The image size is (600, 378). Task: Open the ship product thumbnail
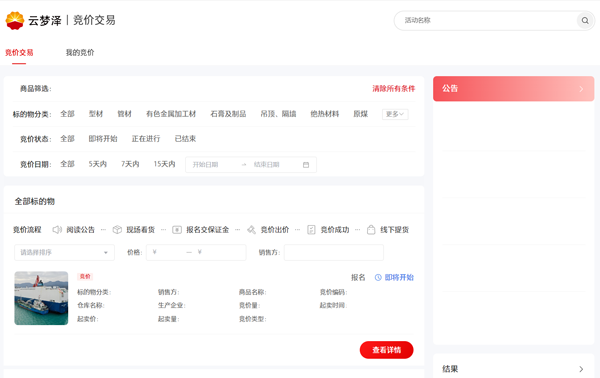click(x=41, y=298)
